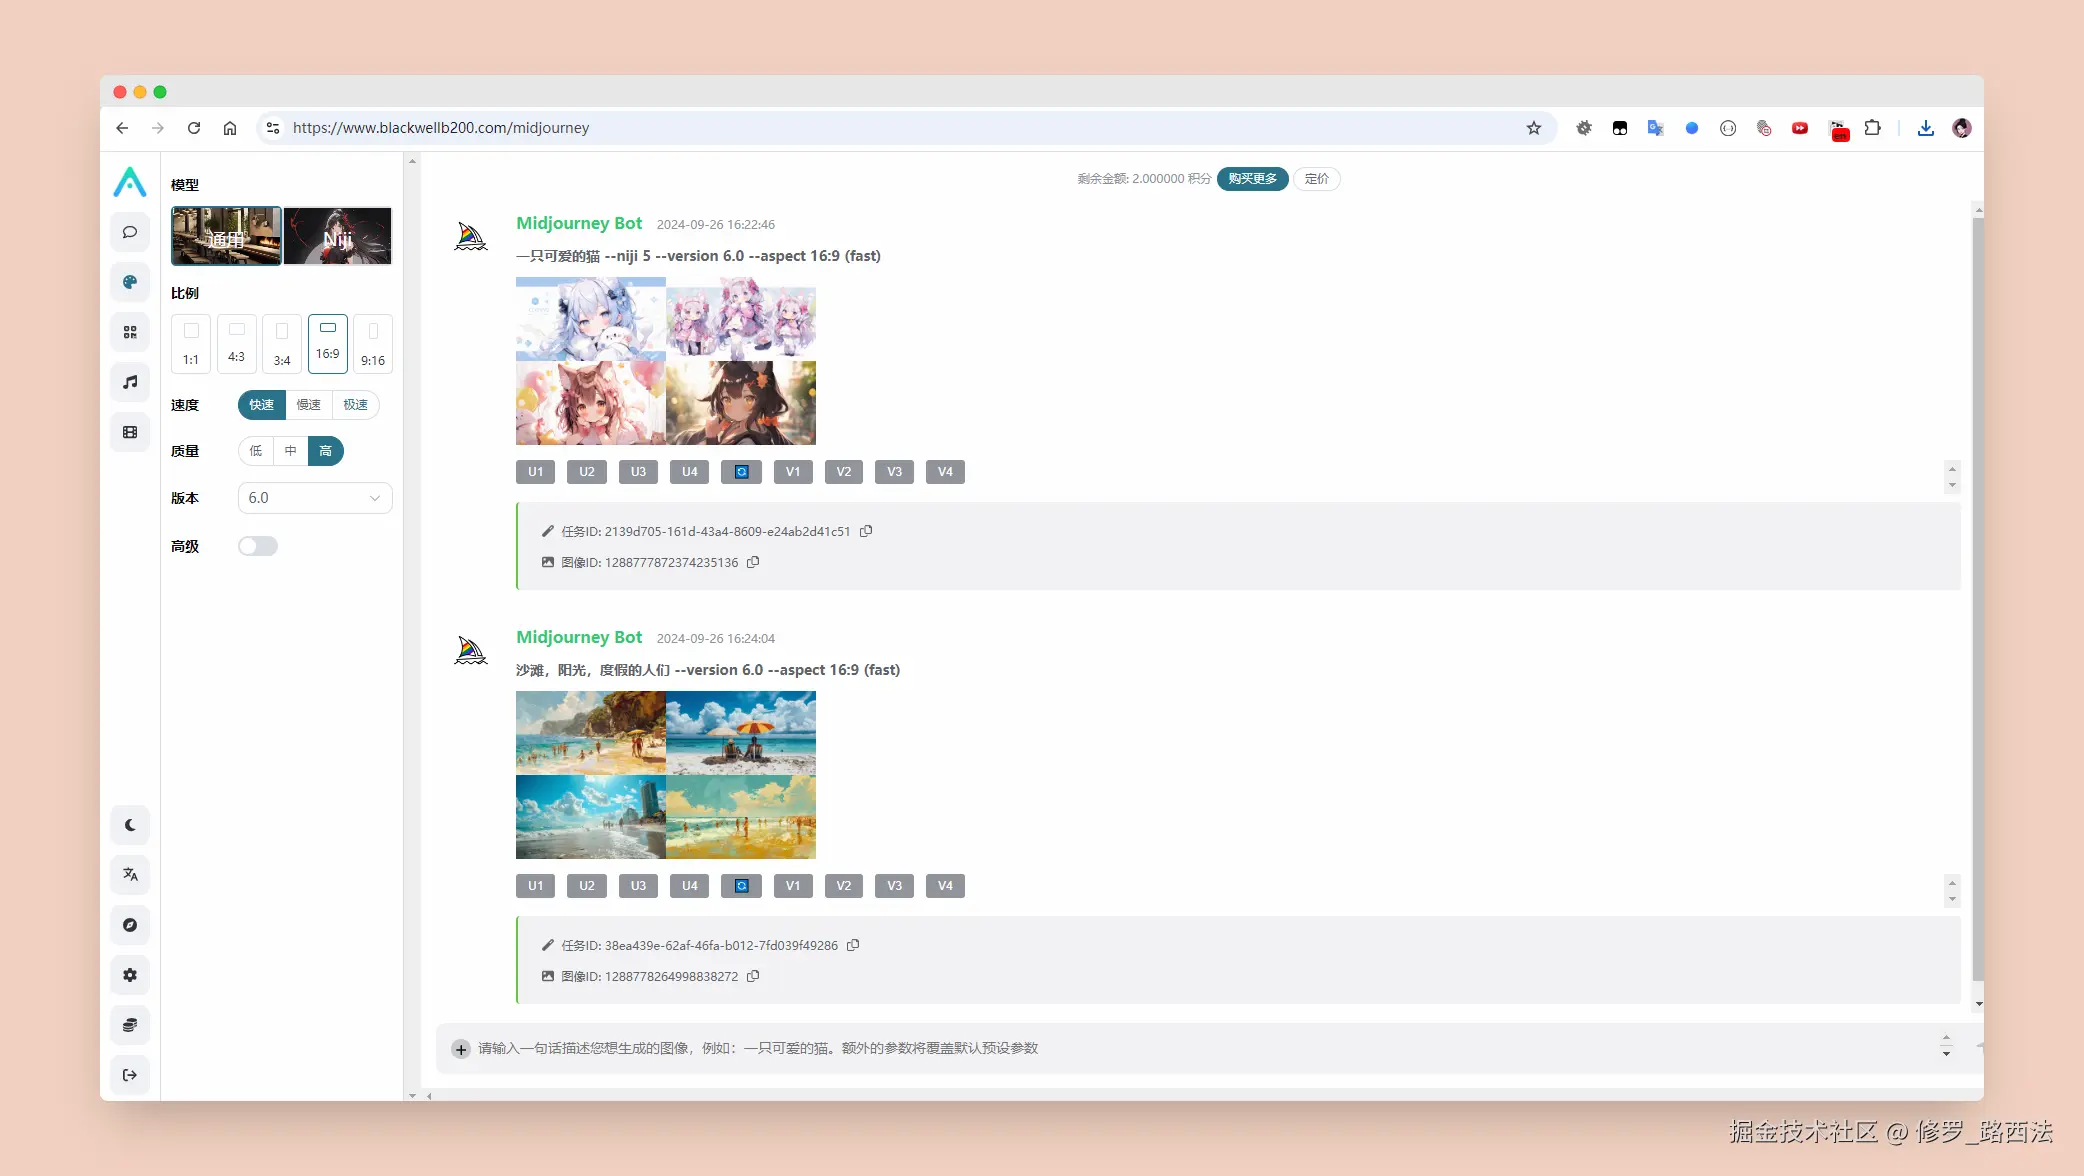Viewport: 2084px width, 1176px height.
Task: Open the chat bubble icon in sidebar
Action: [130, 232]
